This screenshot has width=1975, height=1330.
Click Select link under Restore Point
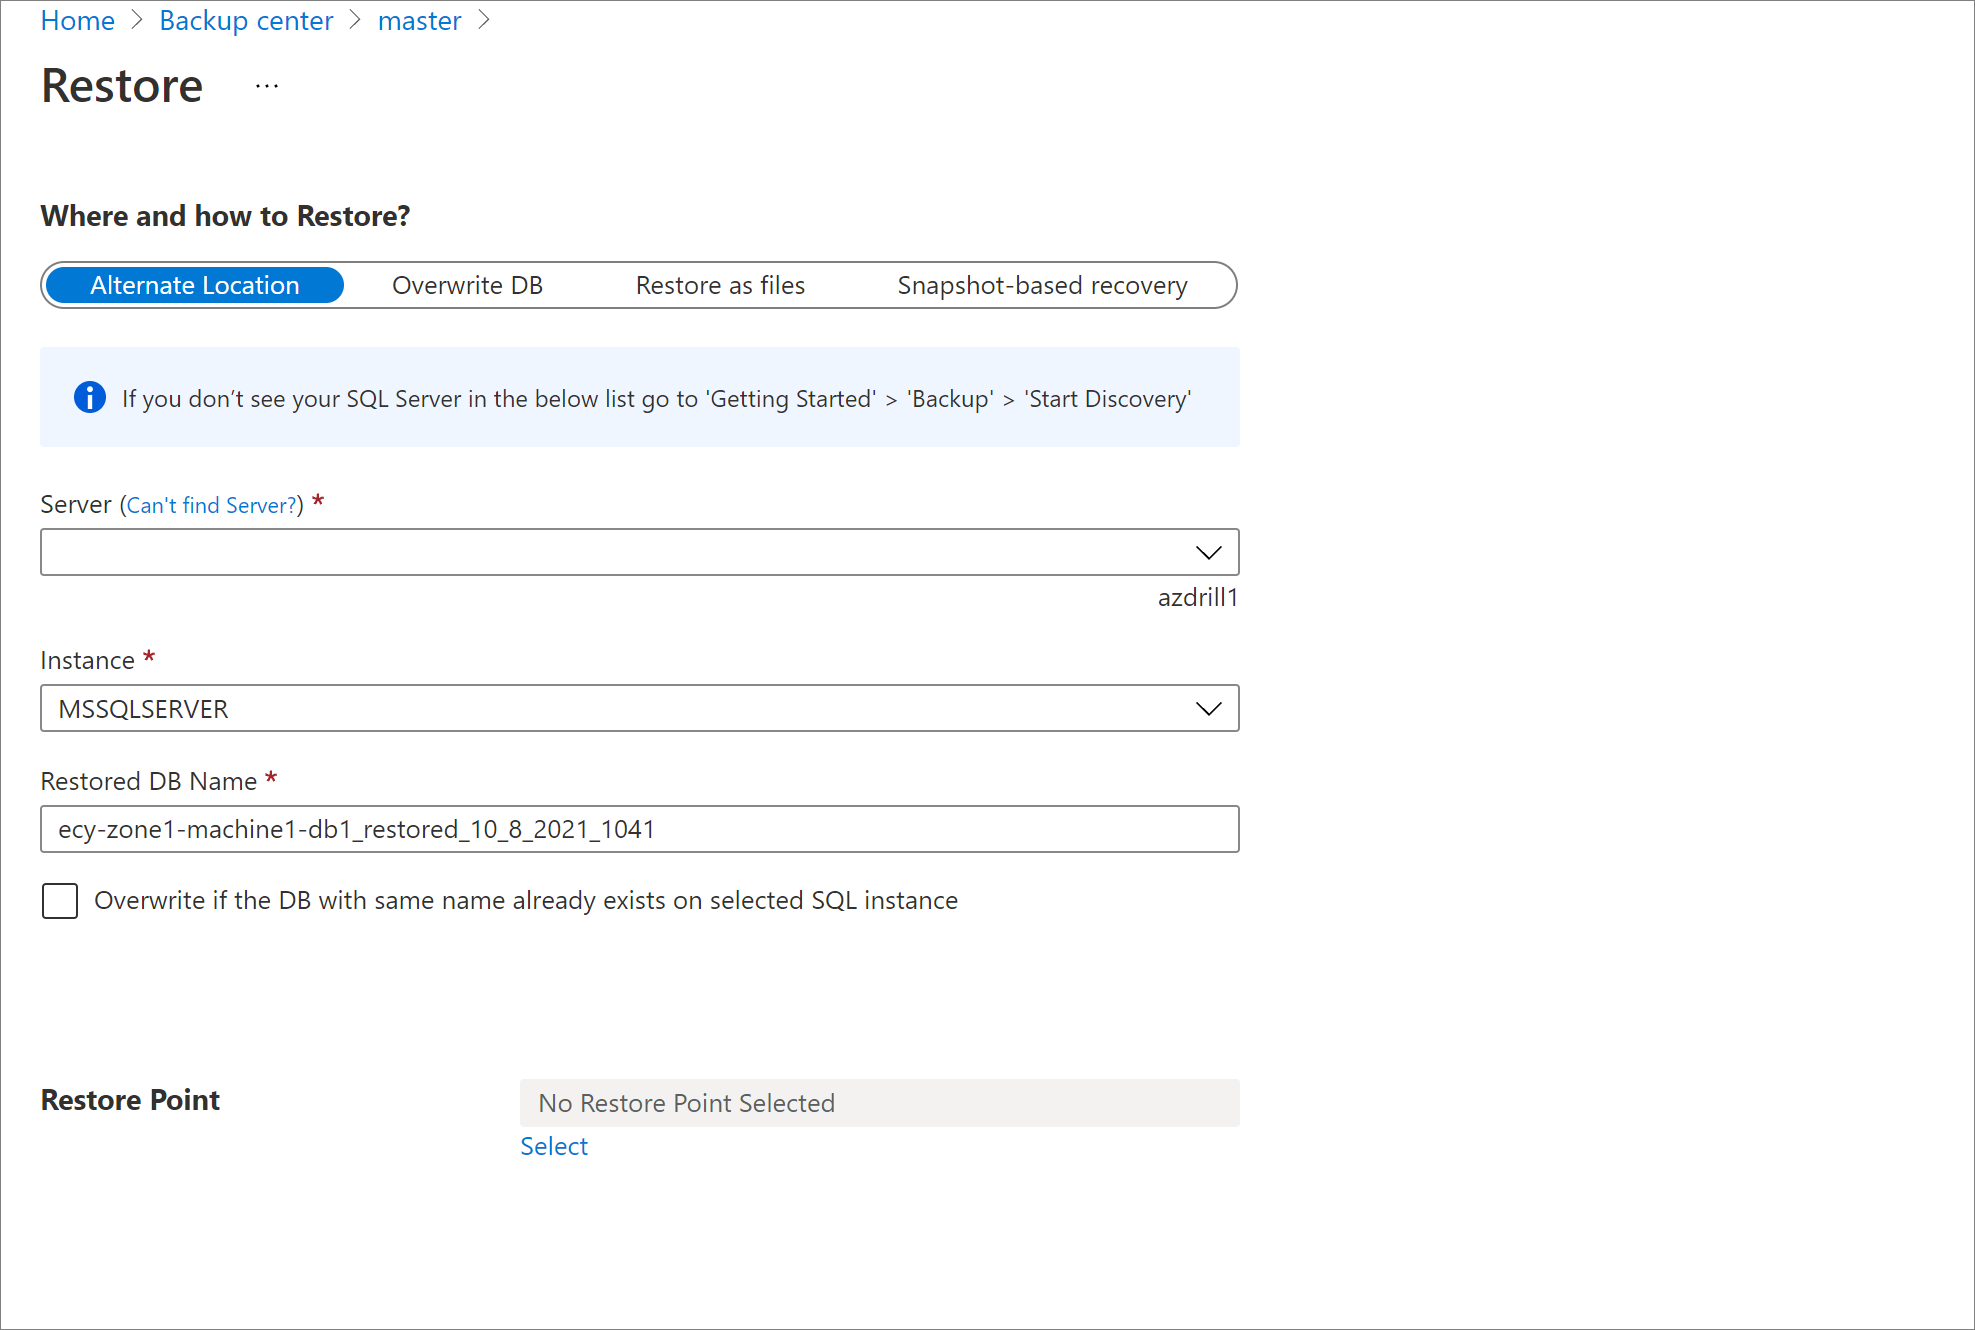coord(554,1146)
